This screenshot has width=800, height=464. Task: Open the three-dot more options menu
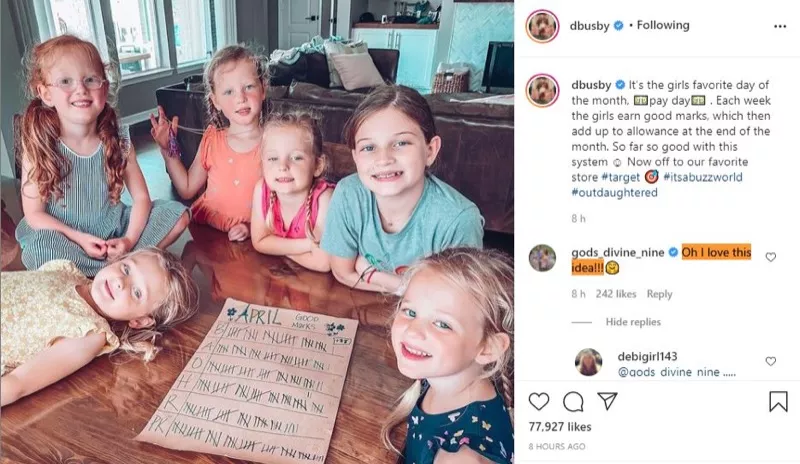click(x=780, y=26)
